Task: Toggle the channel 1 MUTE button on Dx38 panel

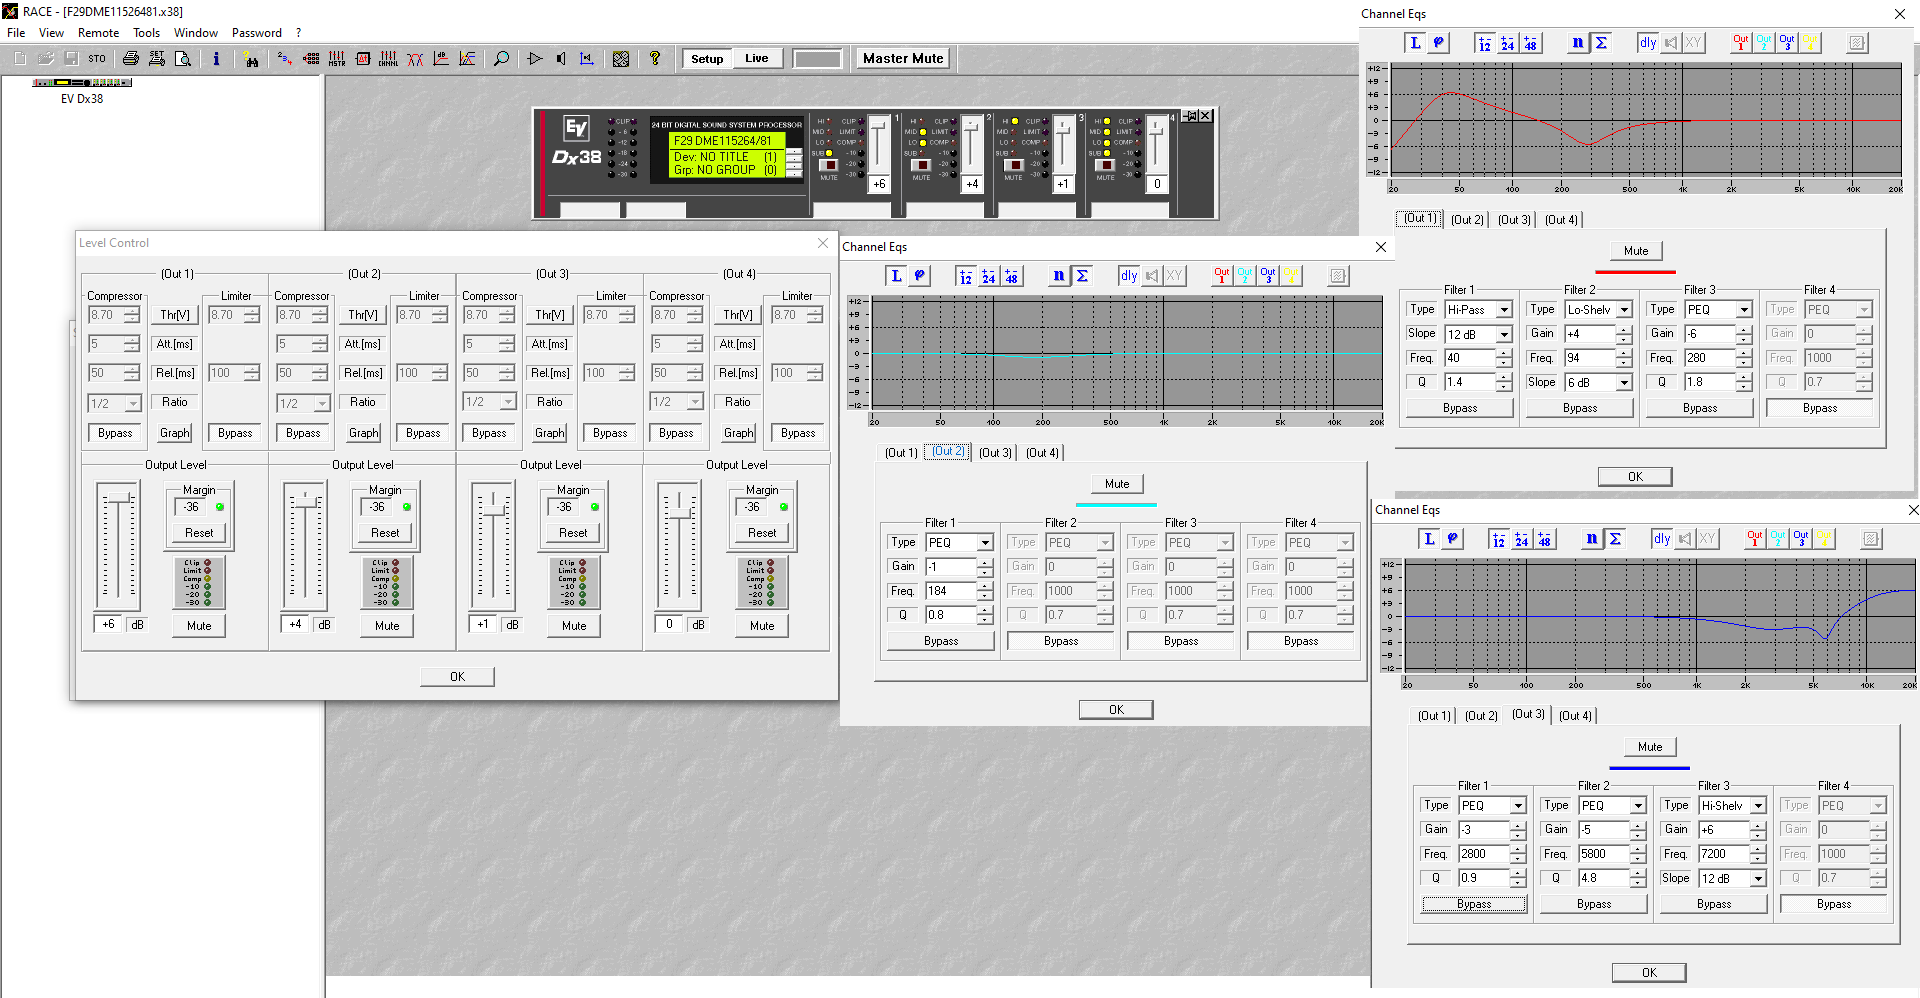Action: (x=828, y=165)
